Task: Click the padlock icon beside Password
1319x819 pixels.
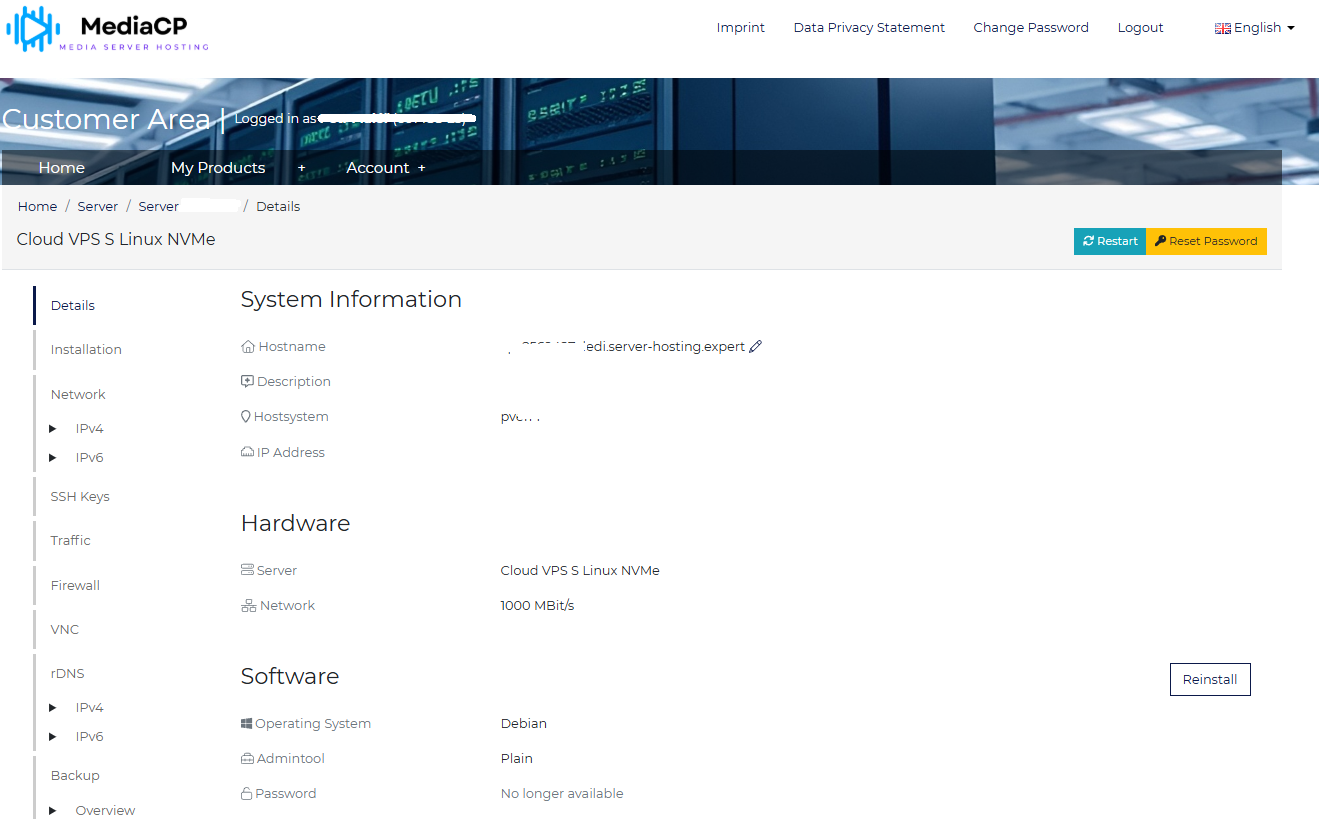Action: (x=246, y=794)
